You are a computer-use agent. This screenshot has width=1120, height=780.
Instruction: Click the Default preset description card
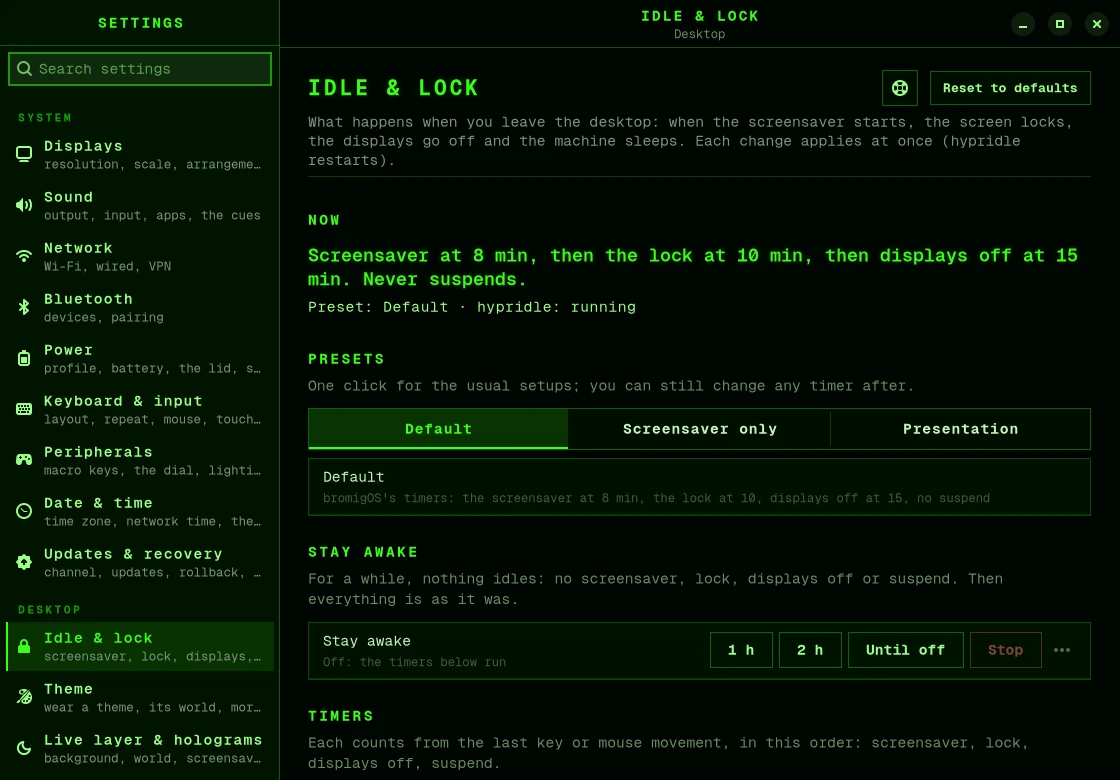(699, 486)
